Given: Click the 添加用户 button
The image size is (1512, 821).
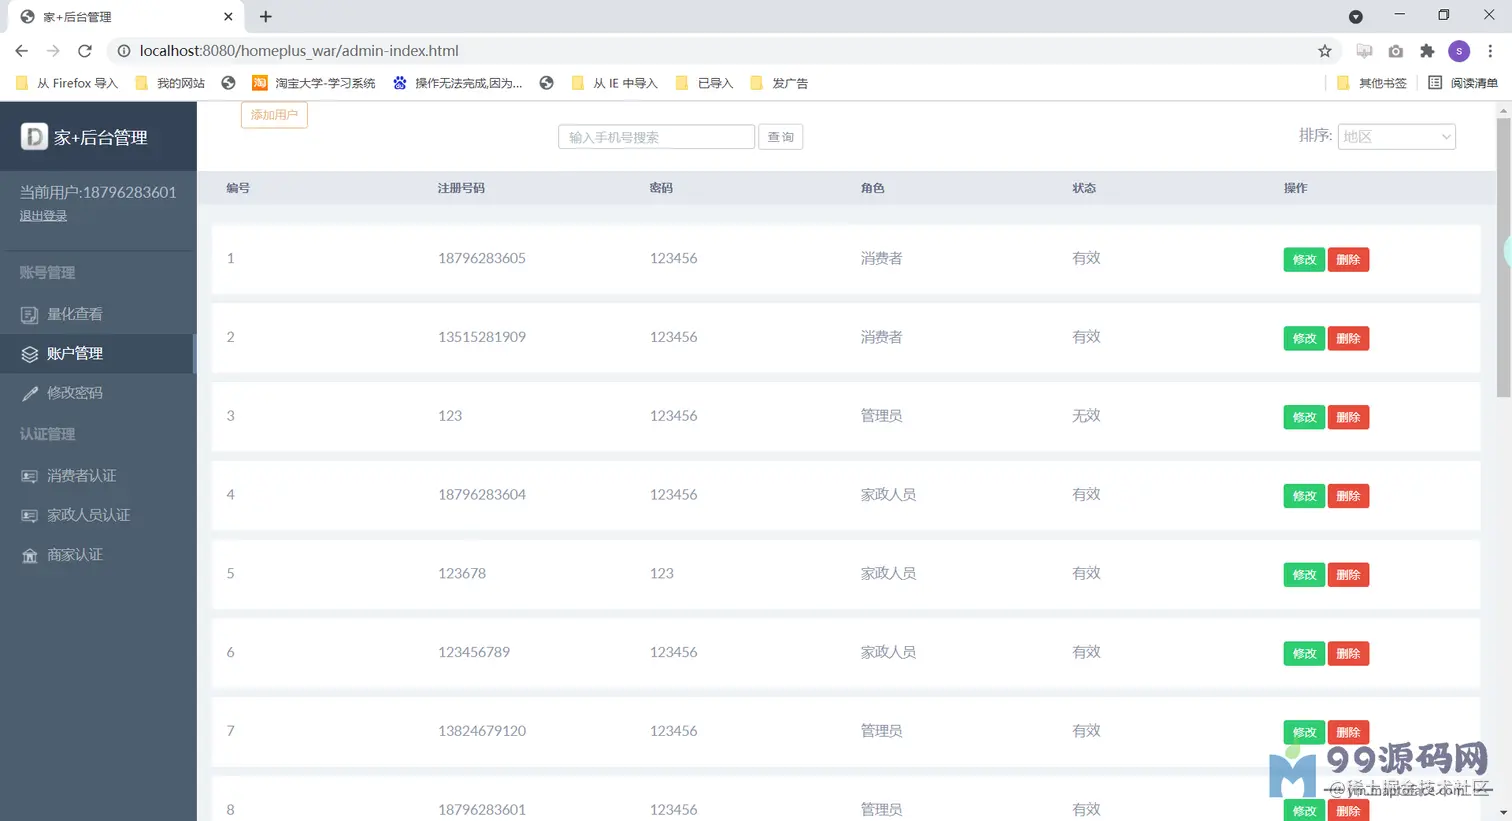Looking at the screenshot, I should click(x=274, y=115).
